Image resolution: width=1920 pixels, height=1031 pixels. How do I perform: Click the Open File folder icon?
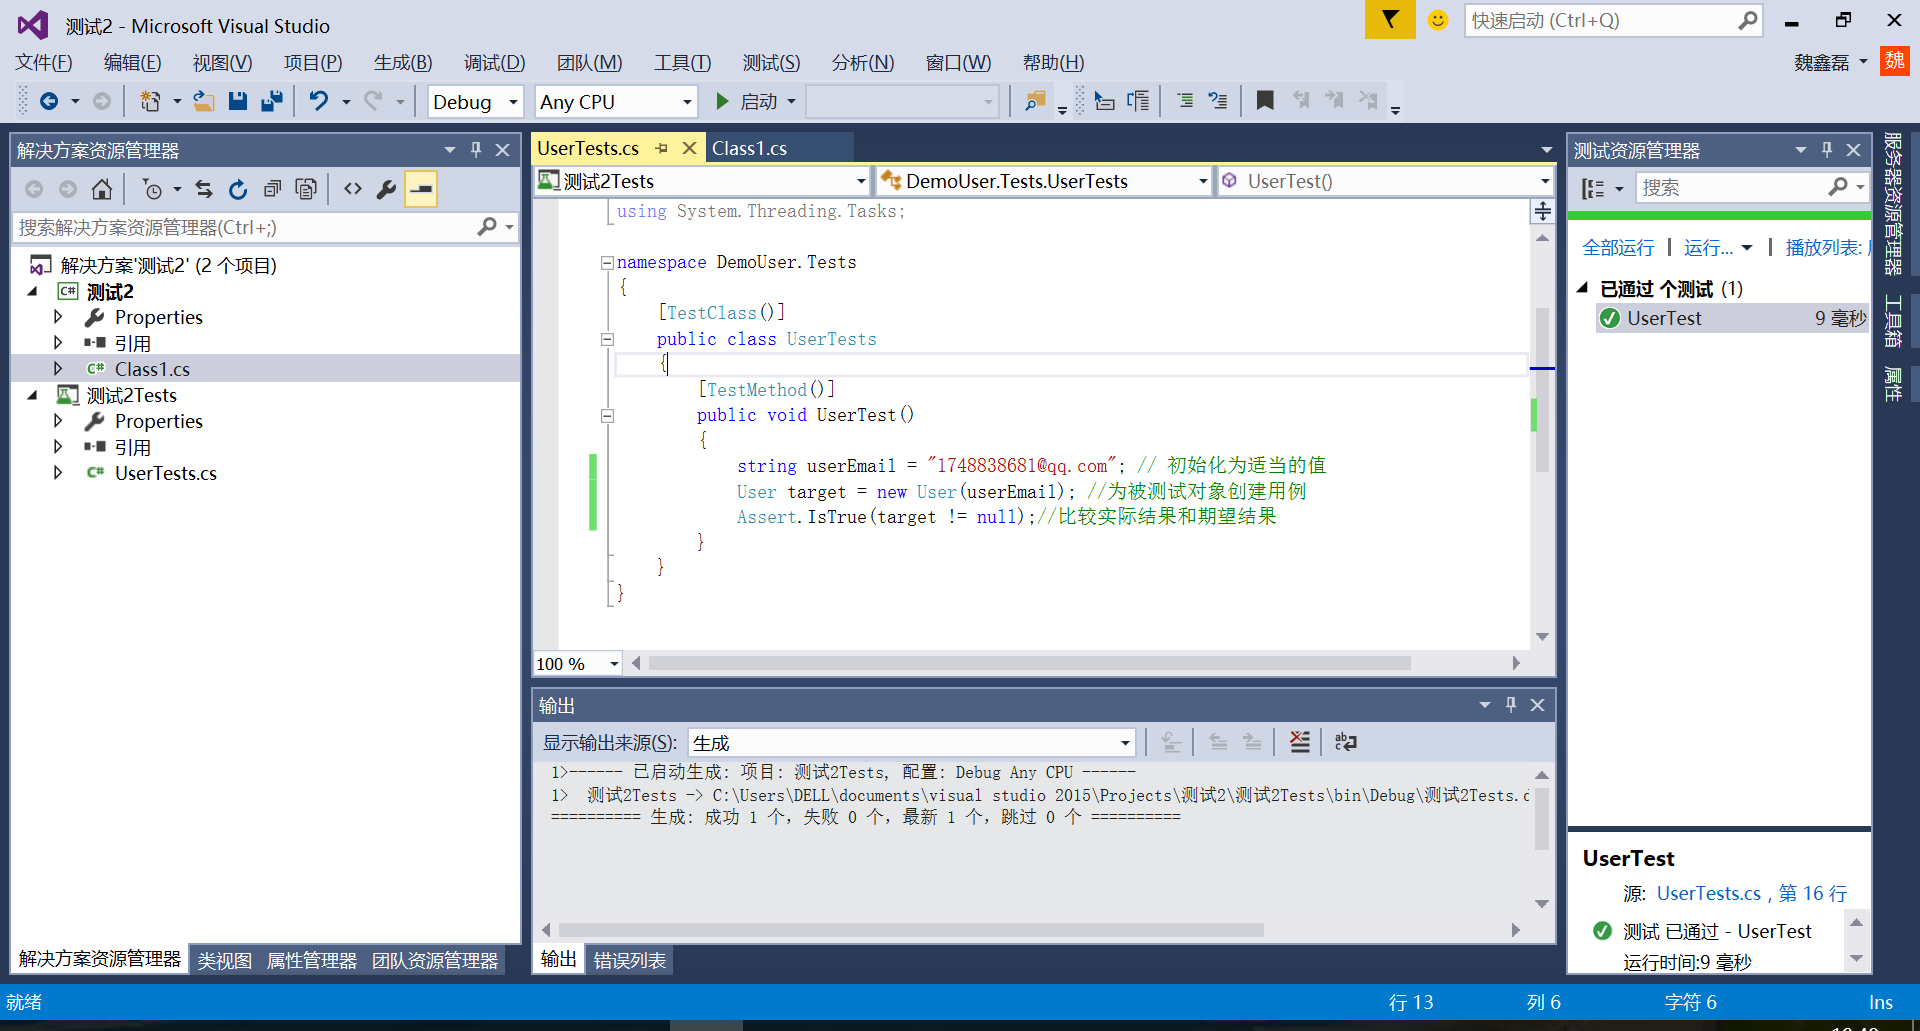[x=204, y=101]
